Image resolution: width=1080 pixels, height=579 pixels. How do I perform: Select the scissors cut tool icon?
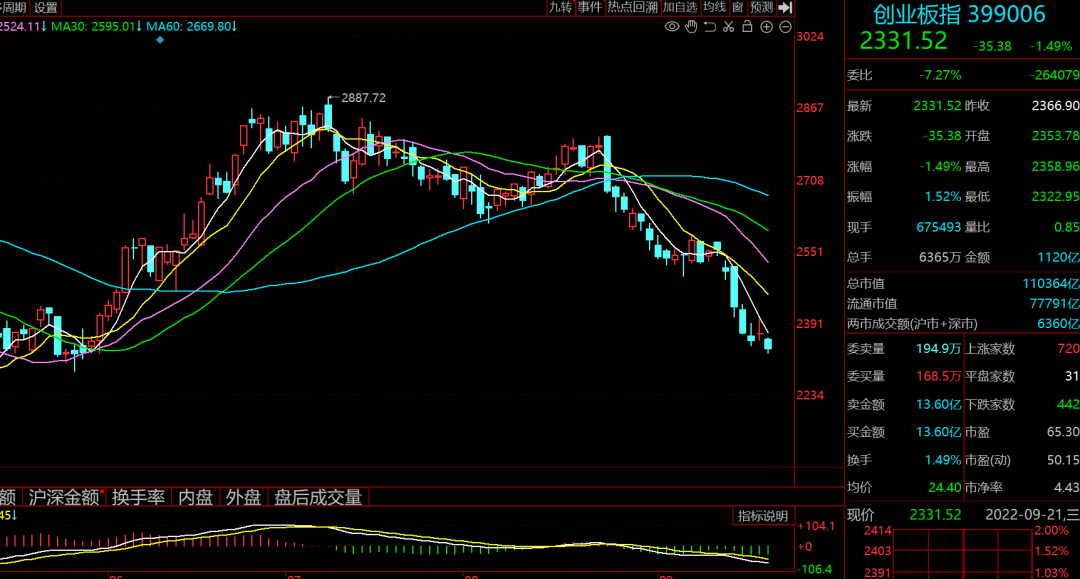[729, 26]
